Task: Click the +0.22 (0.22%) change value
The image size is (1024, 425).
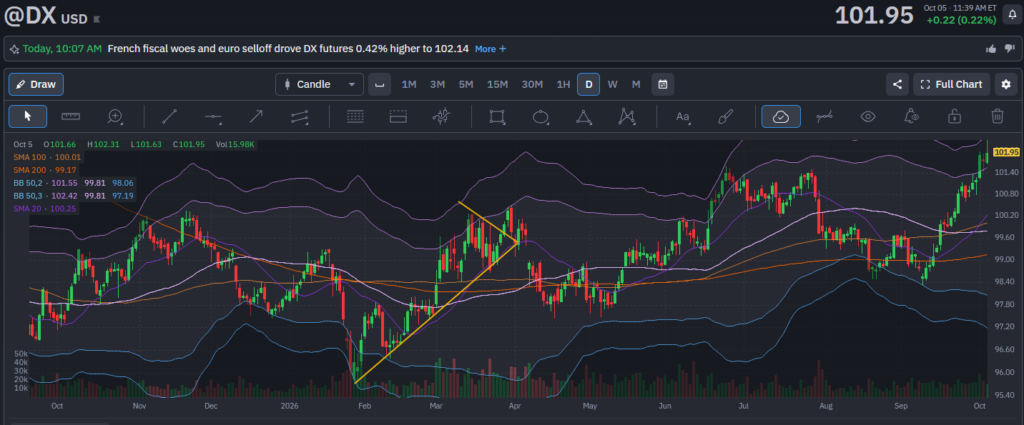Action: (x=961, y=20)
